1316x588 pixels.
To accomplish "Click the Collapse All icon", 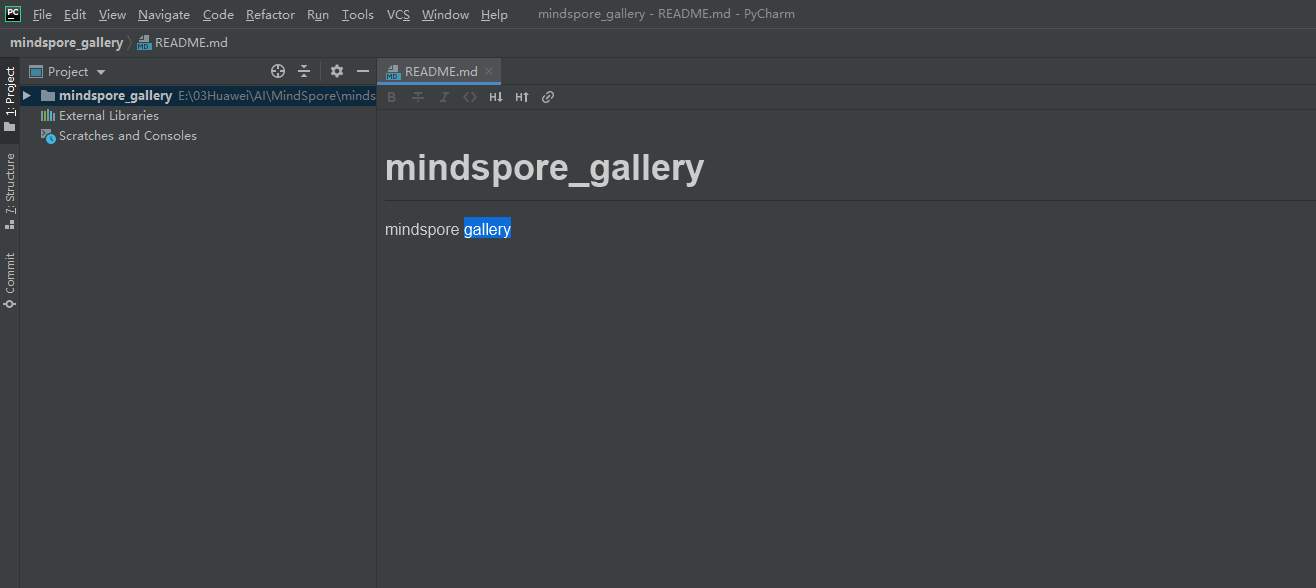I will tap(304, 72).
